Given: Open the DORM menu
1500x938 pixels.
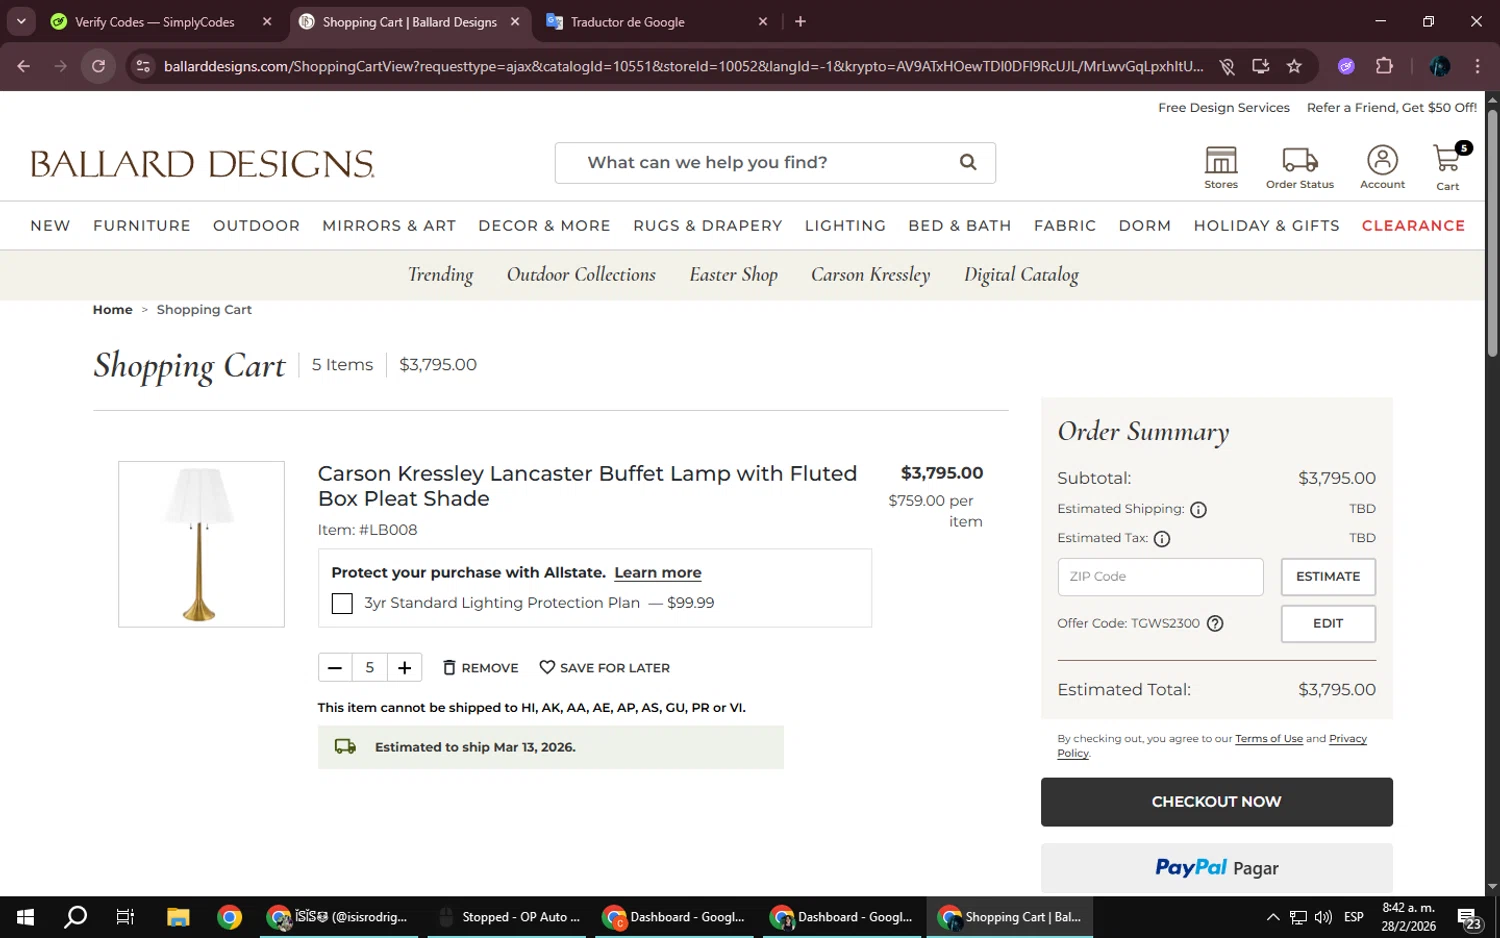Looking at the screenshot, I should pos(1145,226).
